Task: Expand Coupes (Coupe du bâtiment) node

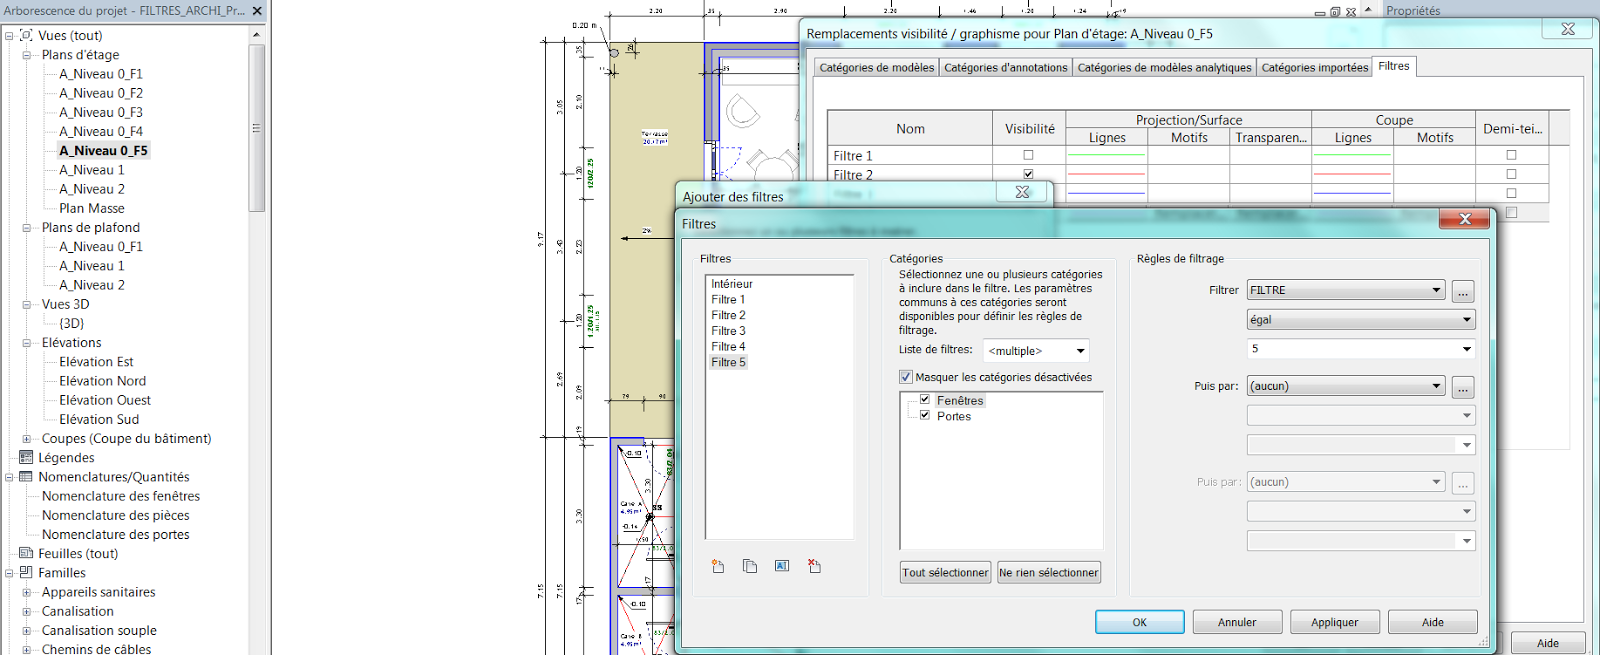Action: coord(27,439)
